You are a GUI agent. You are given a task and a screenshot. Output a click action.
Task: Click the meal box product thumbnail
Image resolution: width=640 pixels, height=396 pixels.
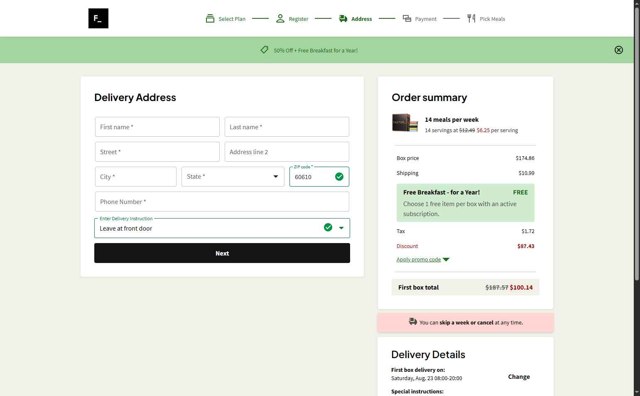coord(405,123)
